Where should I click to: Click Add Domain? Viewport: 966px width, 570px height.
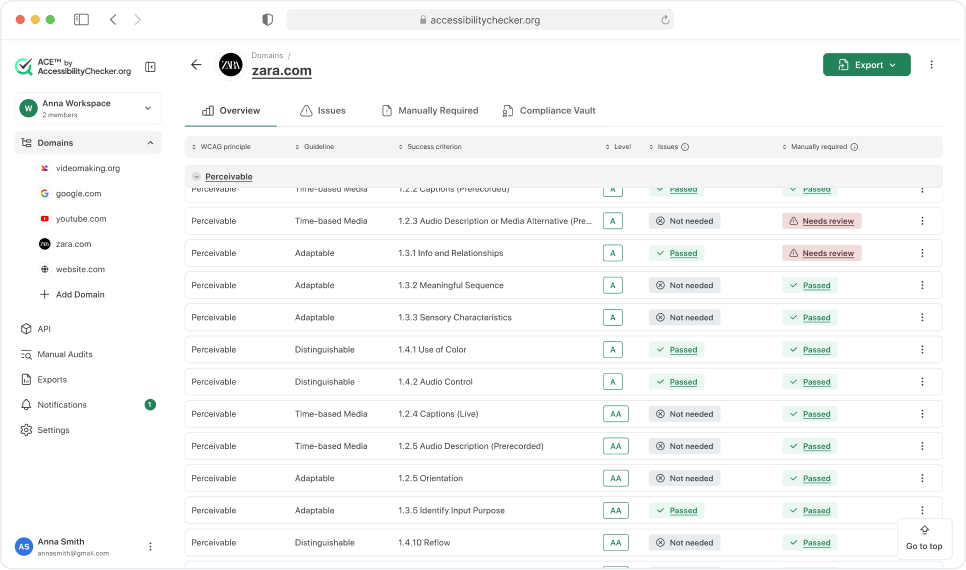click(x=72, y=295)
